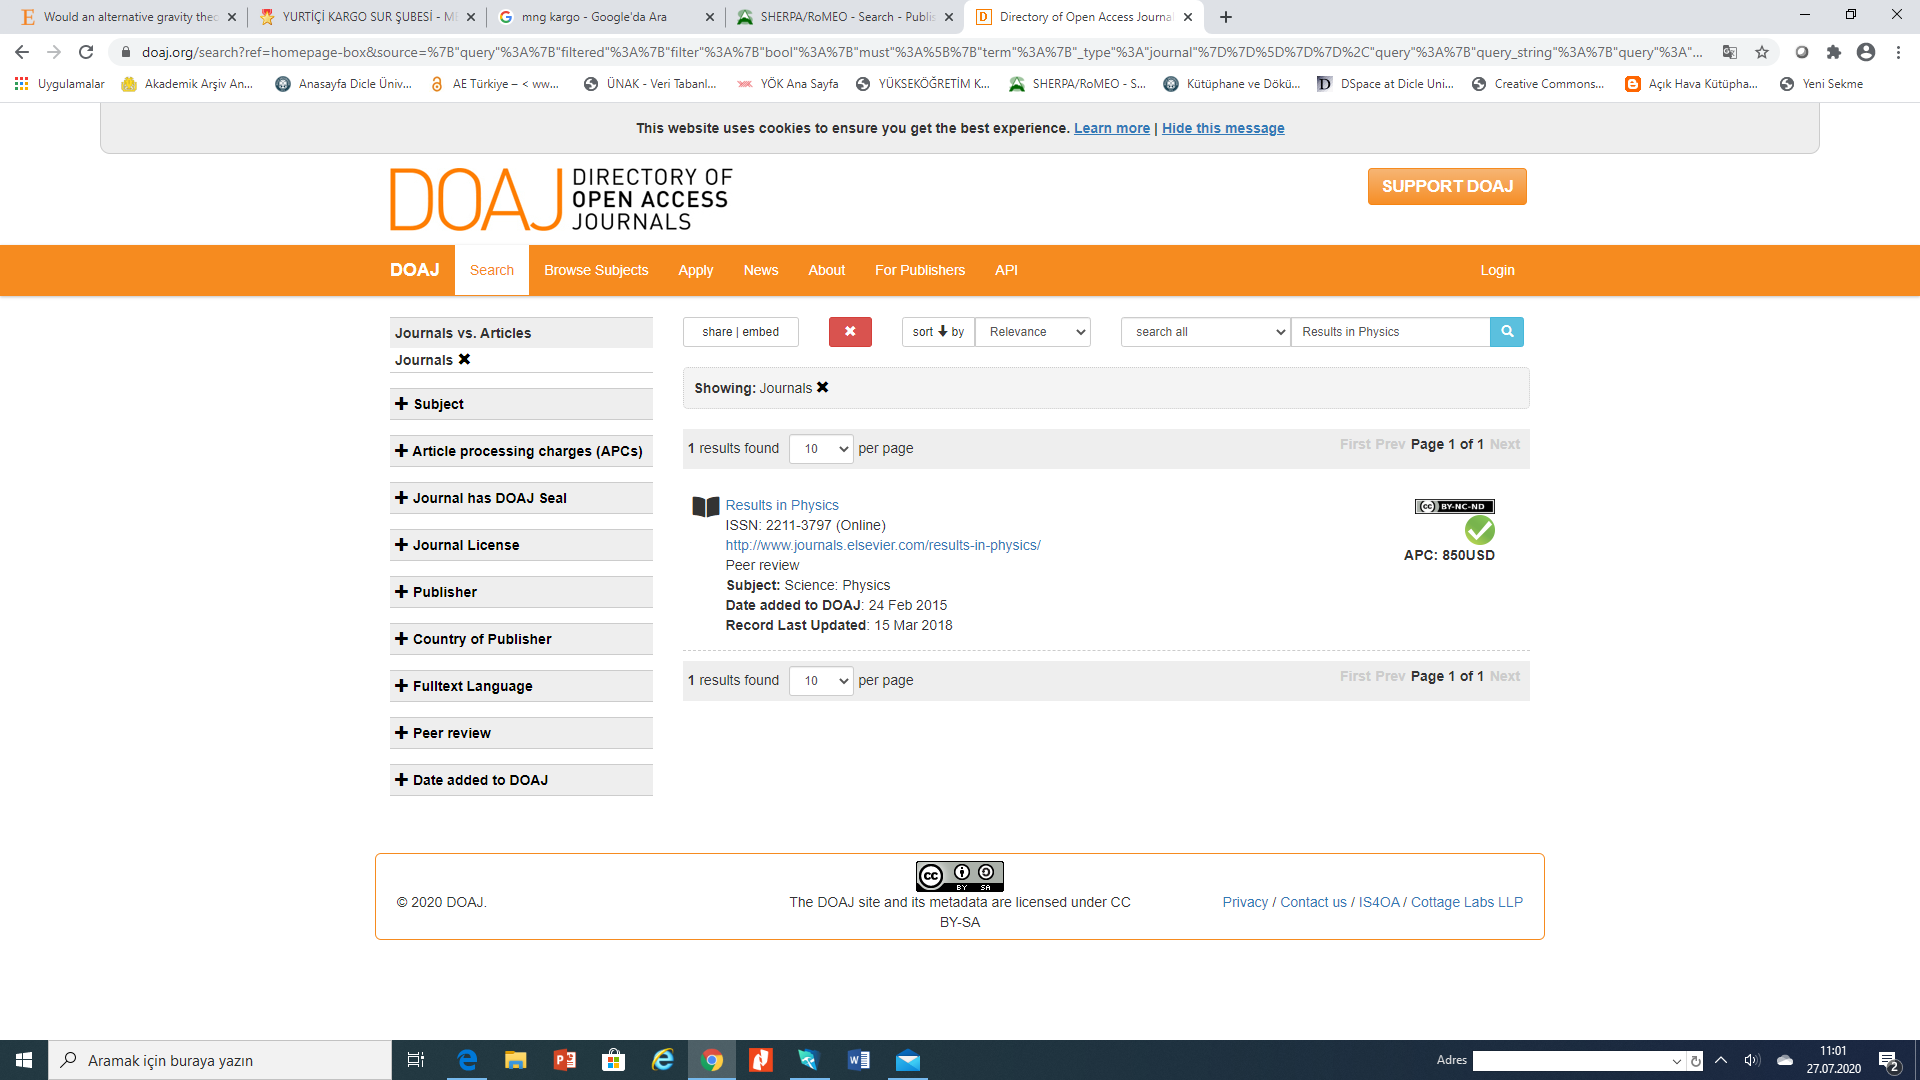Image resolution: width=1920 pixels, height=1080 pixels.
Task: Open Word from the taskbar
Action: click(859, 1060)
